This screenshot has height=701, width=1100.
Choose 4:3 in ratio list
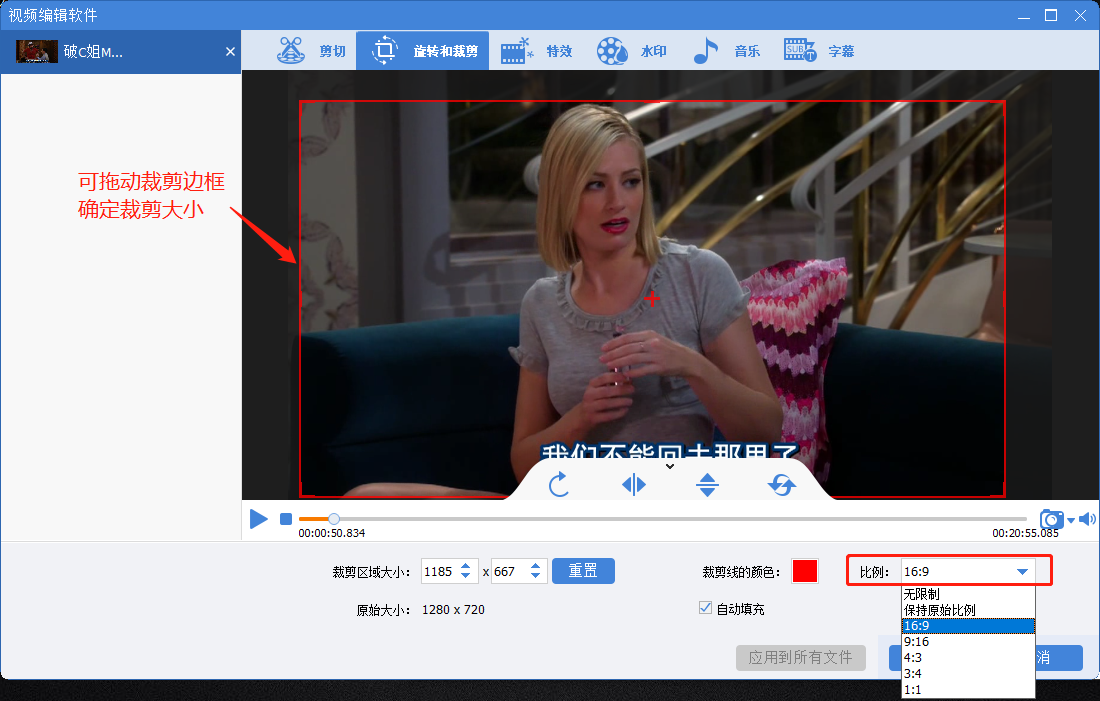(x=968, y=657)
